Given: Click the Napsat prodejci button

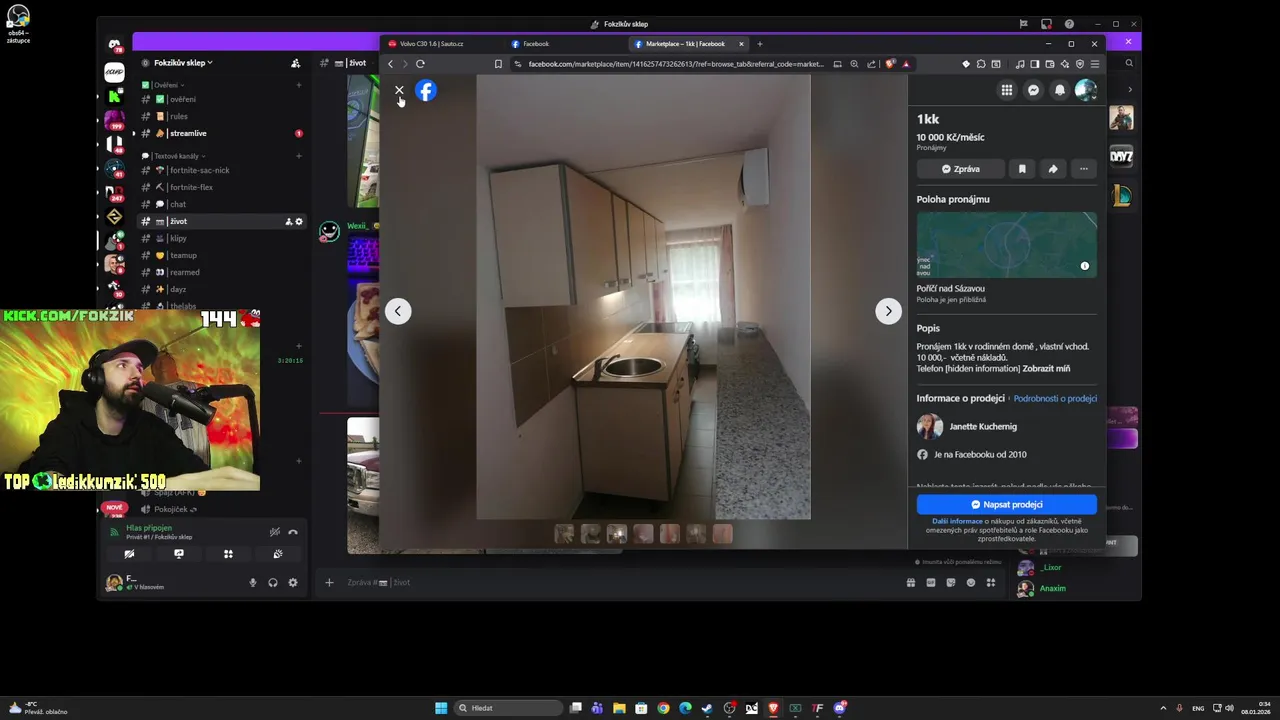Looking at the screenshot, I should pyautogui.click(x=1006, y=505).
